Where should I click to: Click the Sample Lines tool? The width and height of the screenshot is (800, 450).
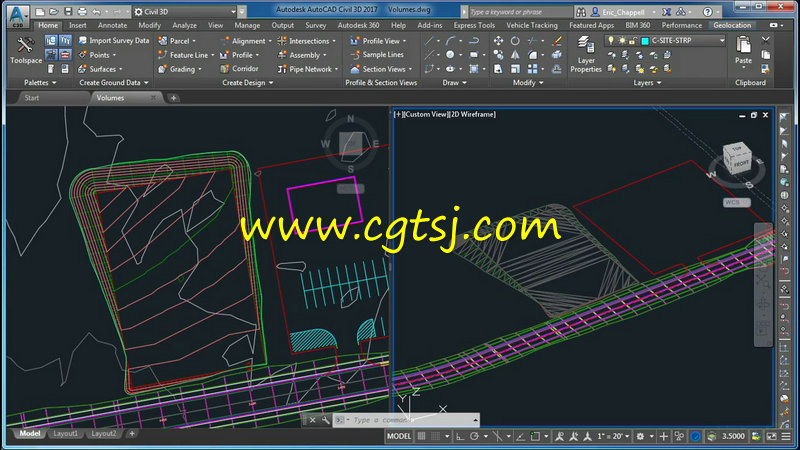pyautogui.click(x=377, y=55)
